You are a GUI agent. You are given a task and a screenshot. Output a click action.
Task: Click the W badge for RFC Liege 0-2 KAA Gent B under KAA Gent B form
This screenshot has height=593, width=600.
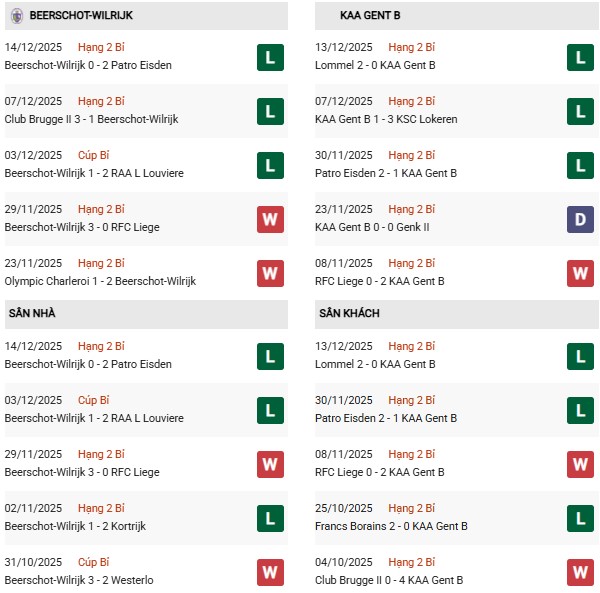pos(580,273)
